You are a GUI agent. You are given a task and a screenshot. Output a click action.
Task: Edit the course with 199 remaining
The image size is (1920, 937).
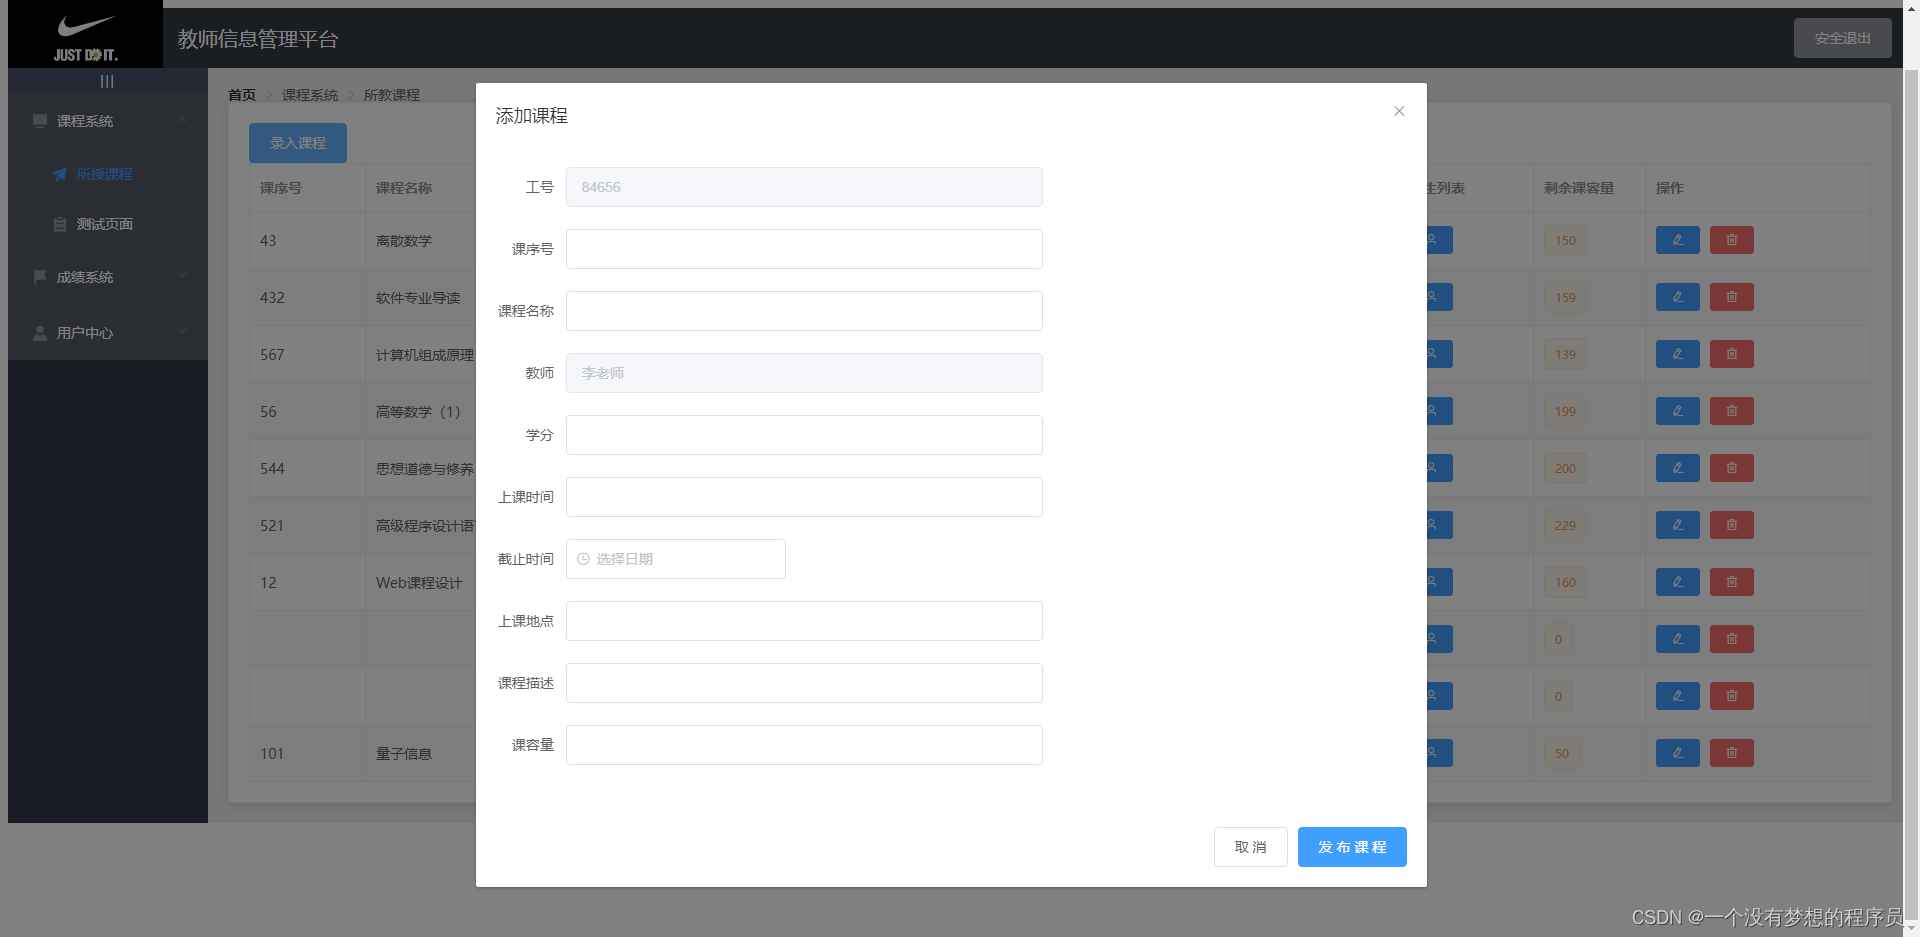click(x=1678, y=411)
